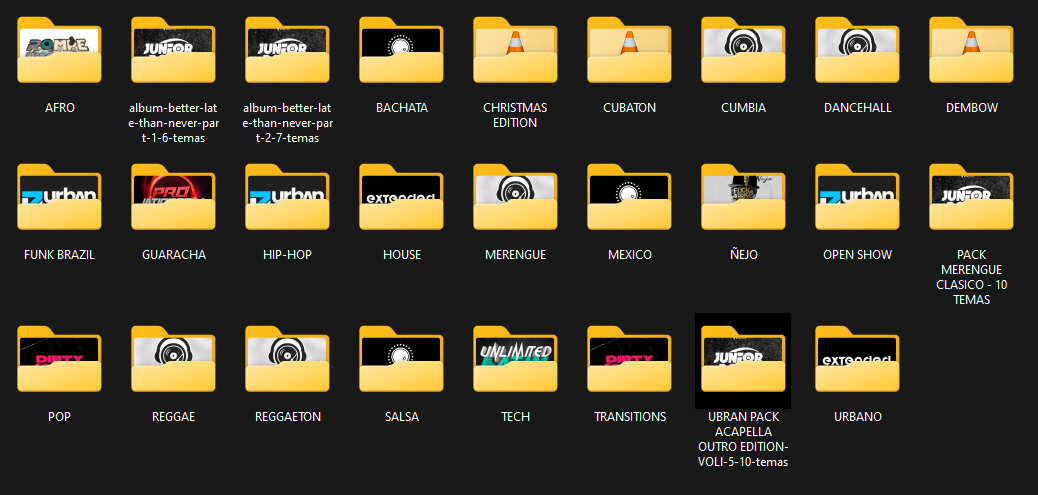This screenshot has height=495, width=1038.
Task: Click the URBANO folder name label
Action: pos(857,417)
